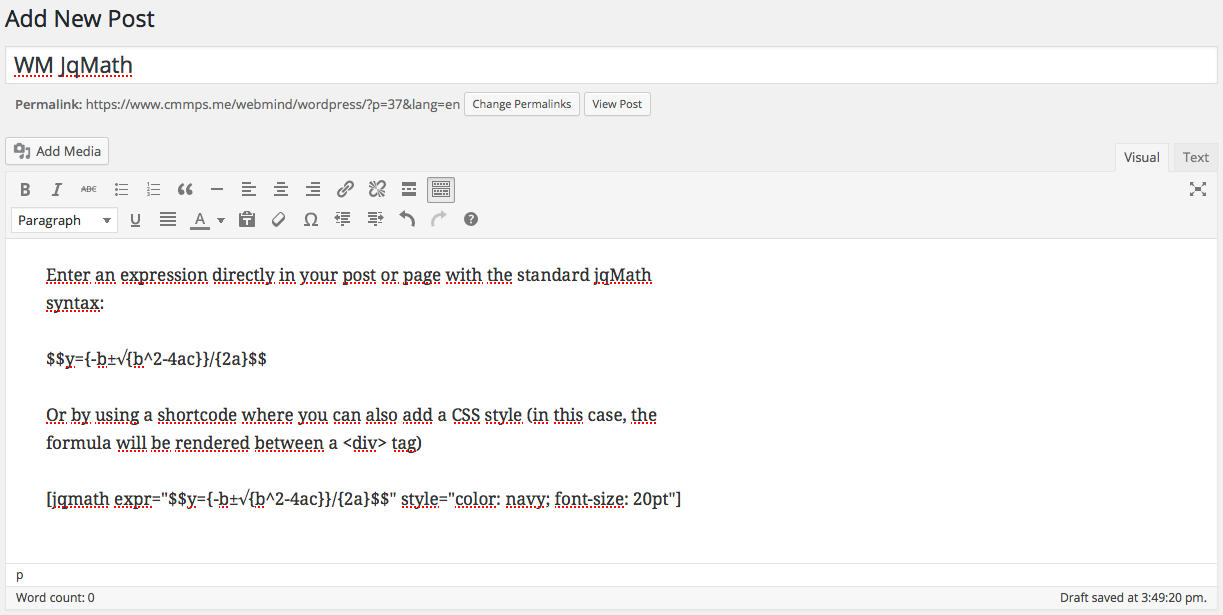The width and height of the screenshot is (1223, 615).
Task: Redo the last edit
Action: [439, 219]
